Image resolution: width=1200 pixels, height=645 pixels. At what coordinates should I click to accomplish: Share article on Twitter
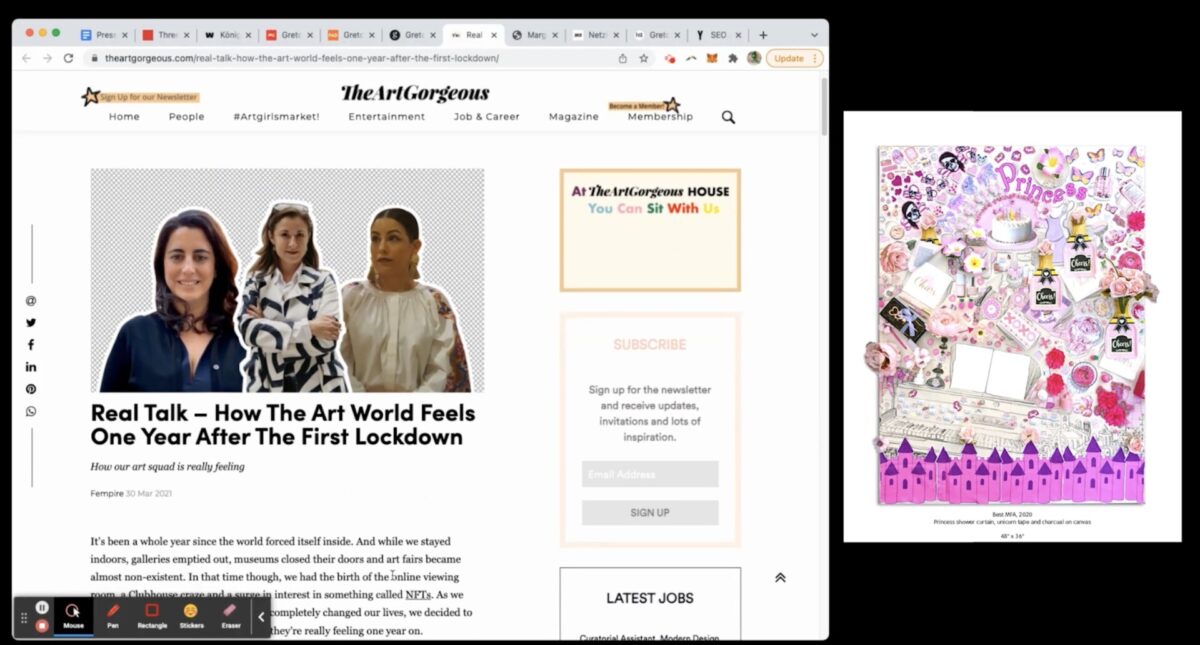coord(31,323)
